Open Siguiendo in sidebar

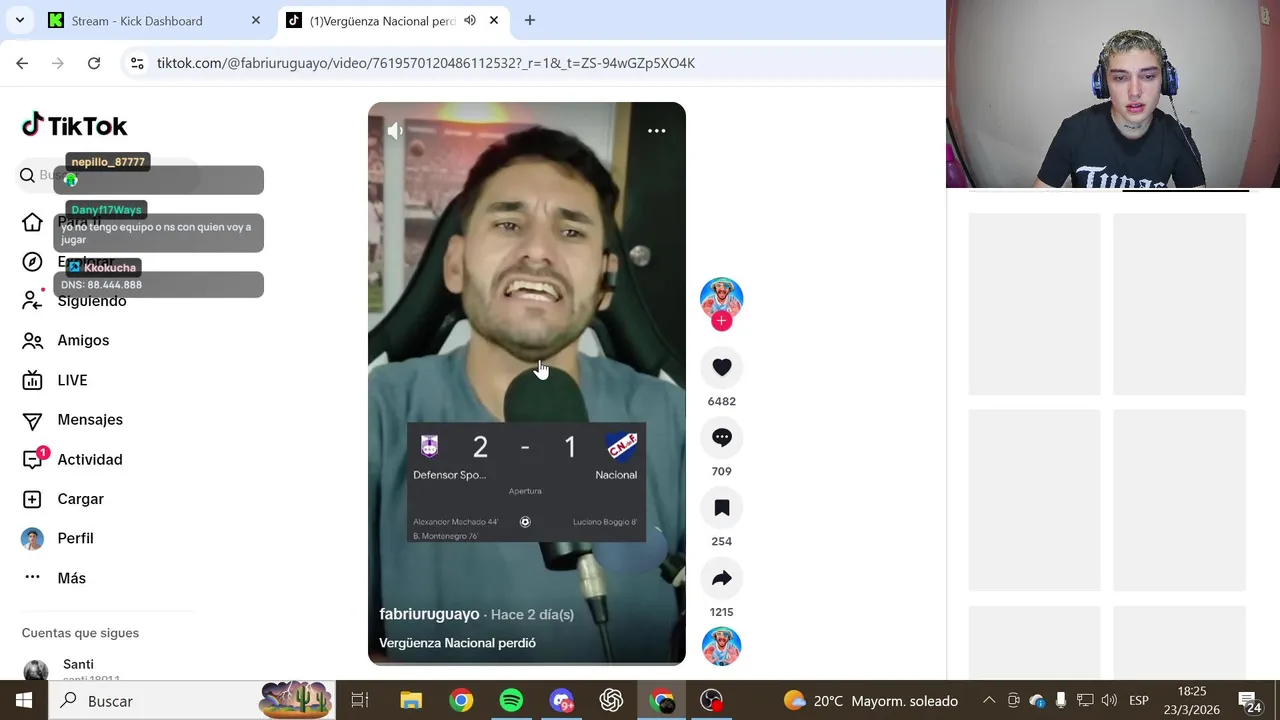(75, 301)
